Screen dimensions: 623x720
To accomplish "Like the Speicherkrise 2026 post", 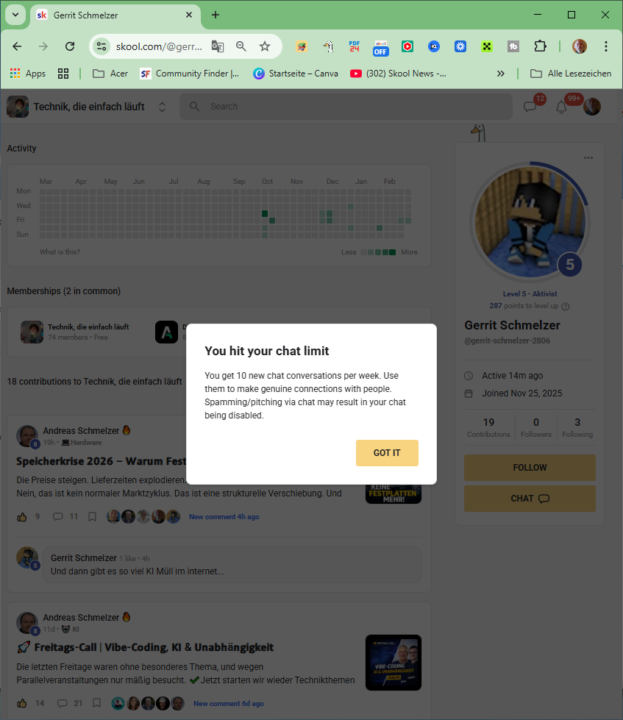I will coord(22,517).
